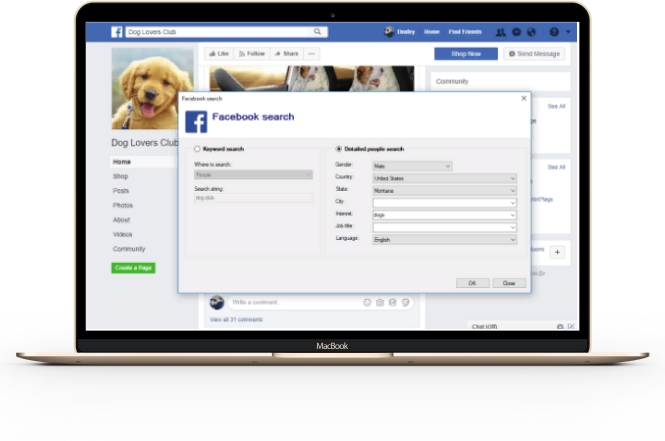The width and height of the screenshot is (665, 441).
Task: Open the Job title combo box
Action: pyautogui.click(x=444, y=227)
